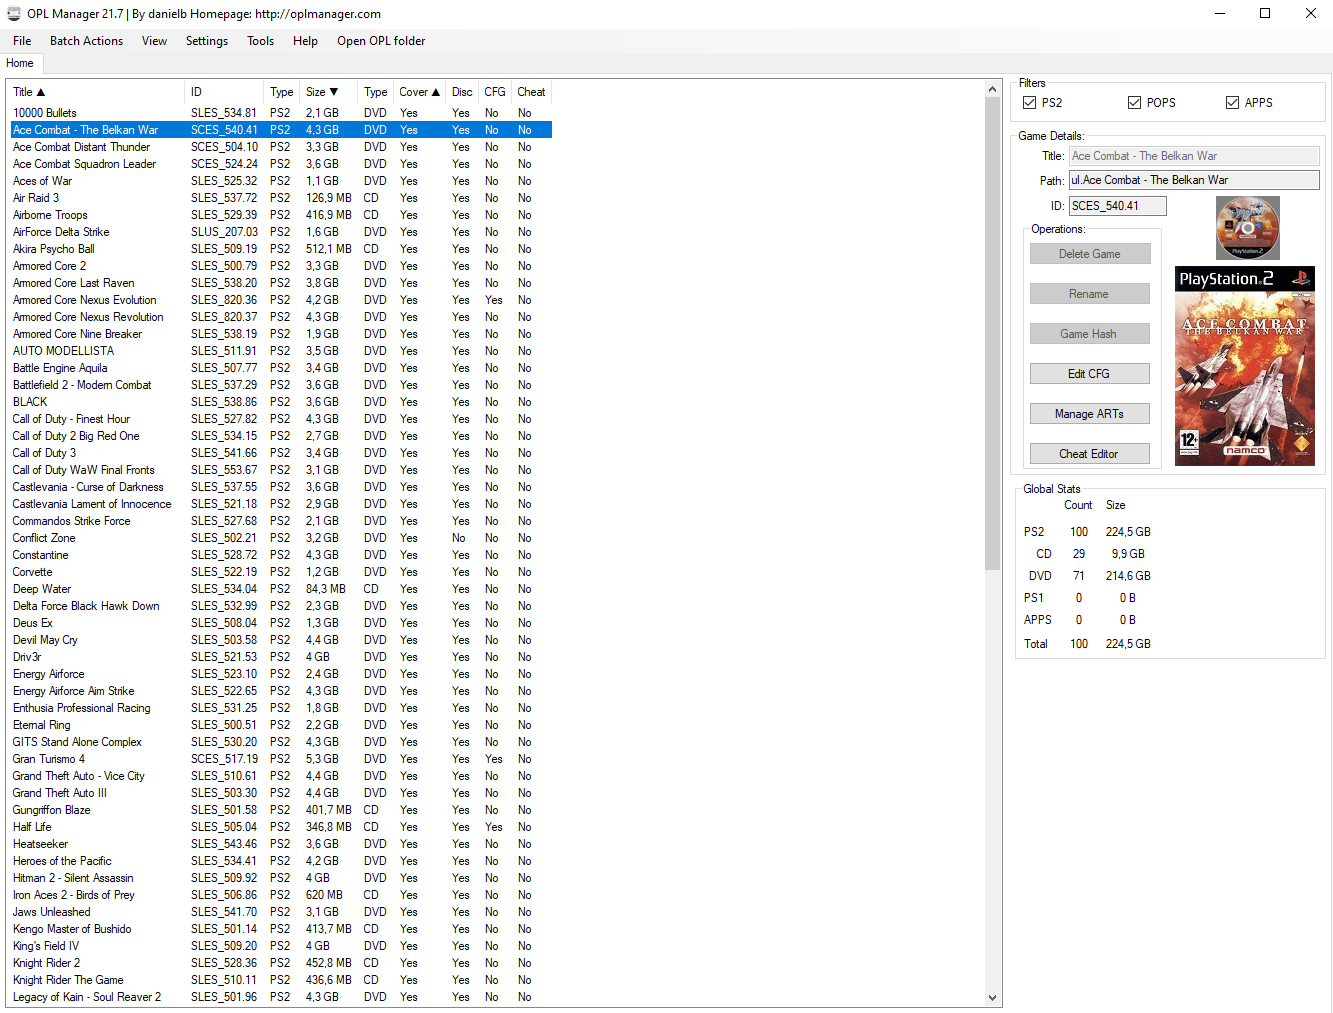
Task: Click the Ace Combat disc art thumbnail
Action: tap(1247, 228)
